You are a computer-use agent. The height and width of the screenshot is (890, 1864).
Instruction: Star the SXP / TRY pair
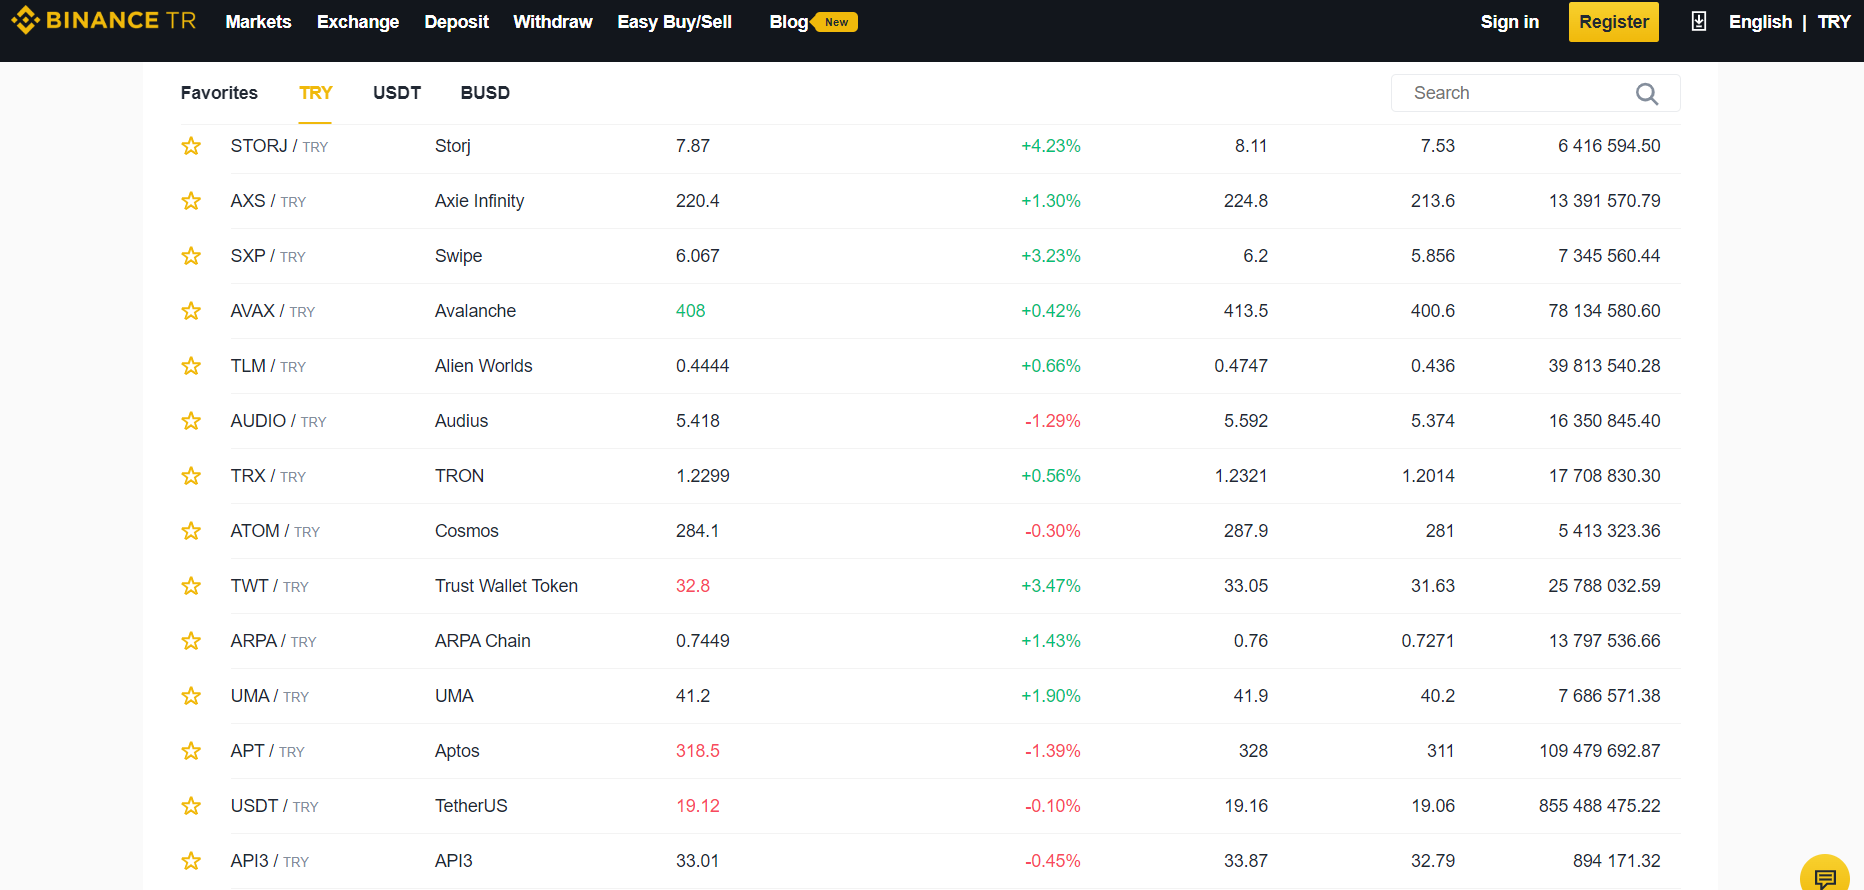point(191,256)
